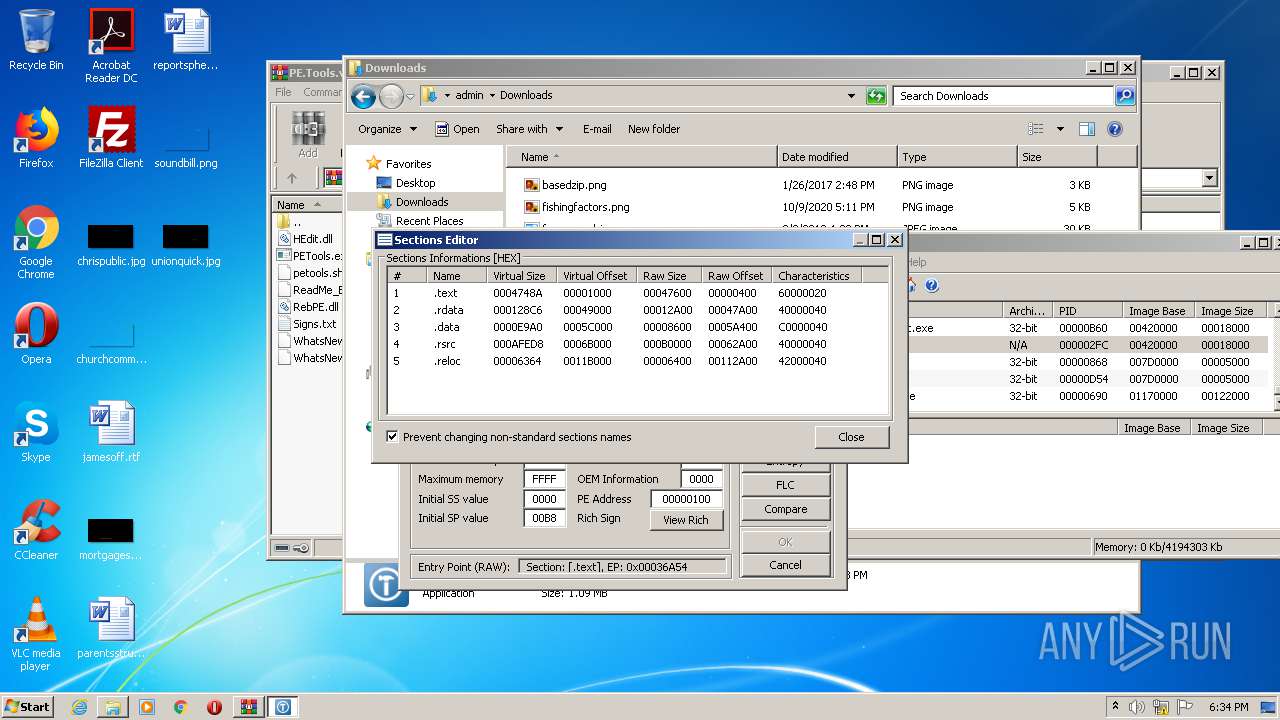
Task: Select unionquick.jpg file on desktop
Action: click(x=186, y=245)
